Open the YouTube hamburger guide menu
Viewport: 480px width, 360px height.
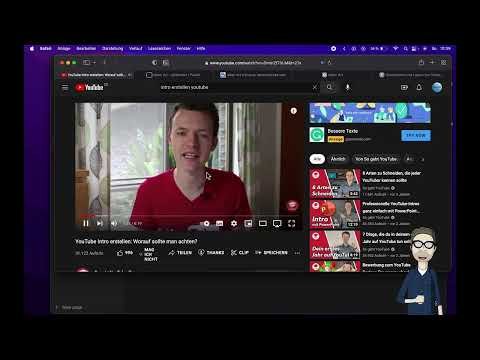pos(65,87)
